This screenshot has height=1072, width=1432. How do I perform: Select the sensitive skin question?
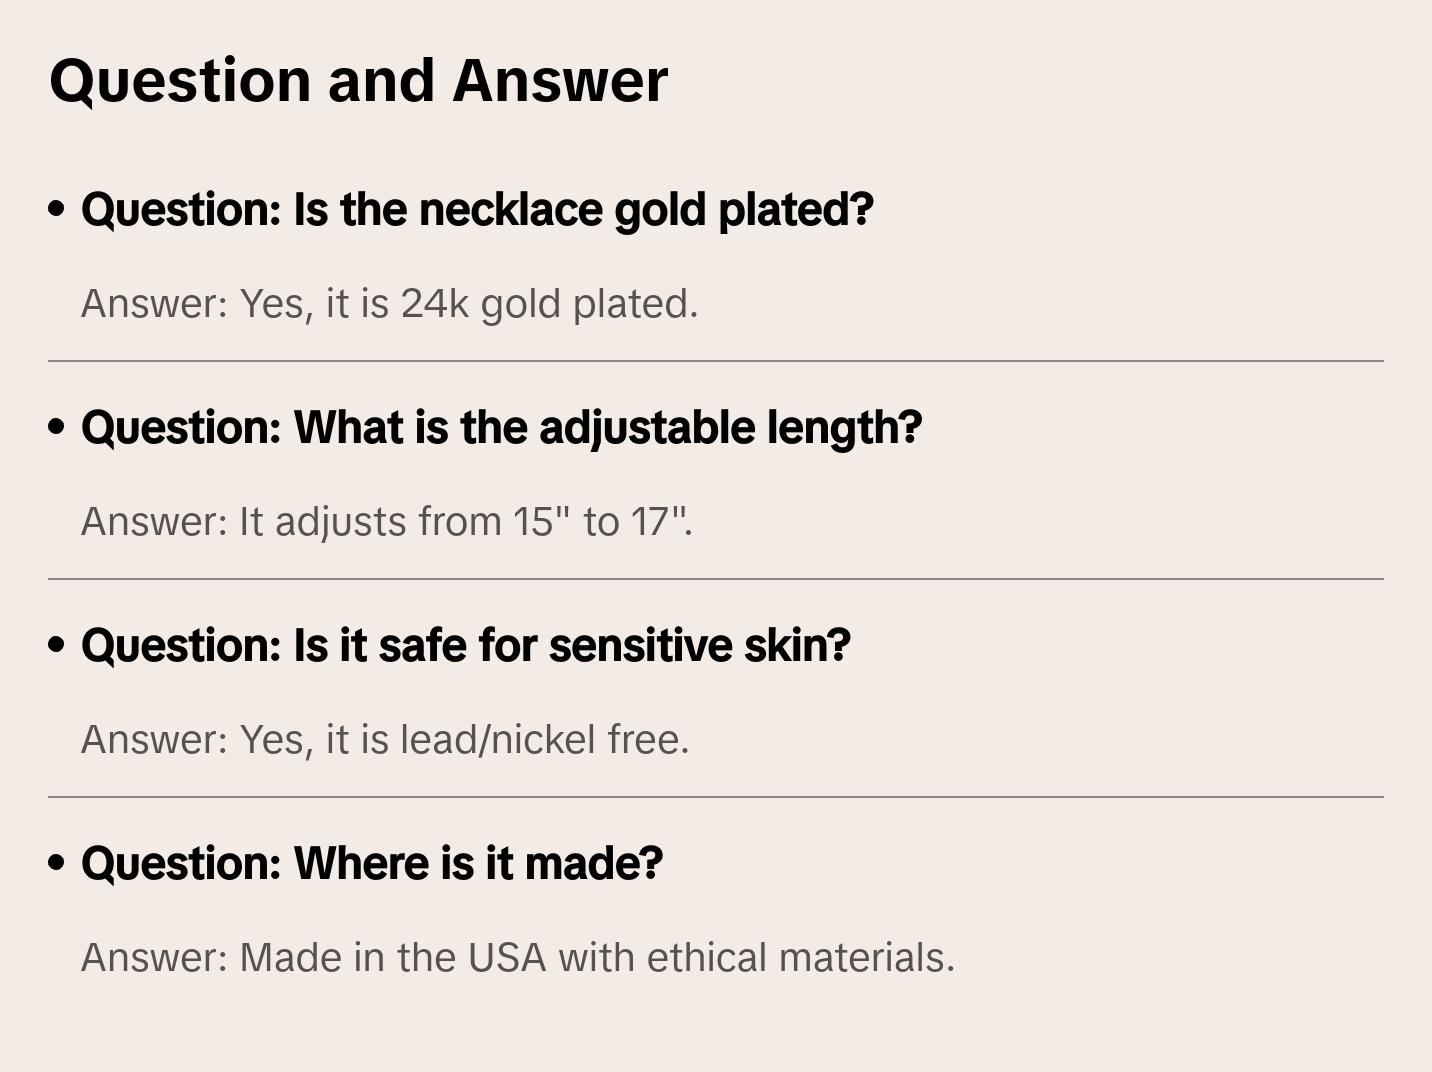click(x=465, y=646)
